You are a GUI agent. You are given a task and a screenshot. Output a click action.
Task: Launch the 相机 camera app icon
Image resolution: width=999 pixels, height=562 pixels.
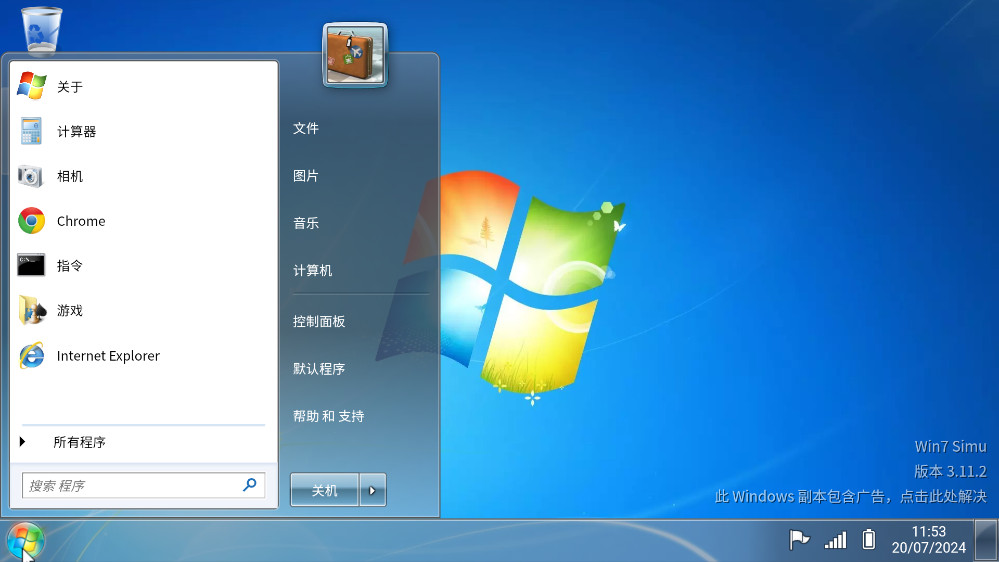coord(32,176)
